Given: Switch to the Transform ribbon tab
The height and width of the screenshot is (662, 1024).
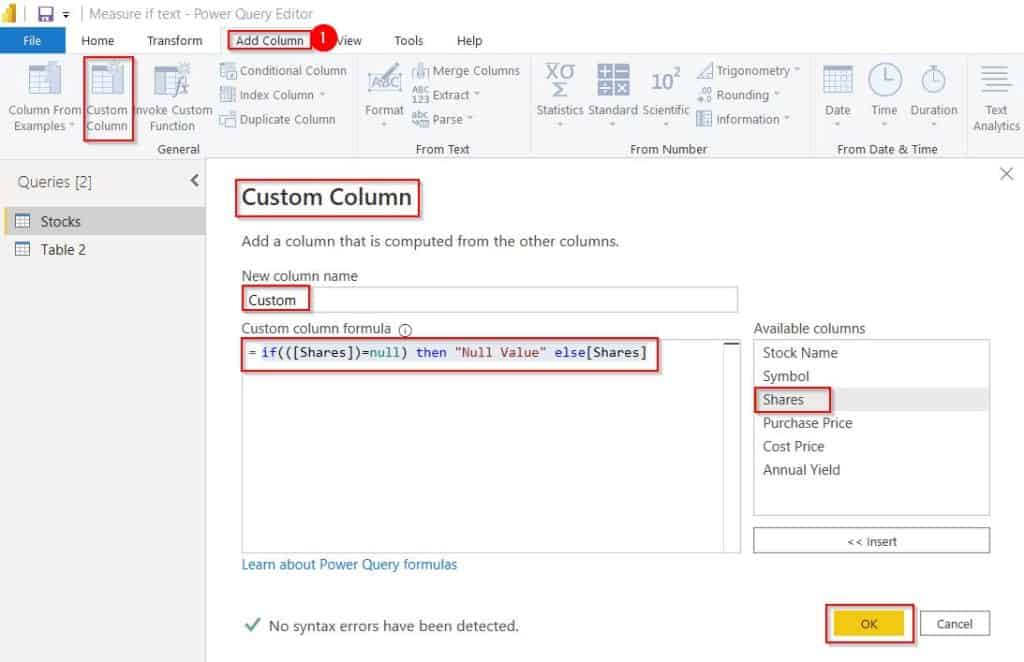Looking at the screenshot, I should click(174, 40).
